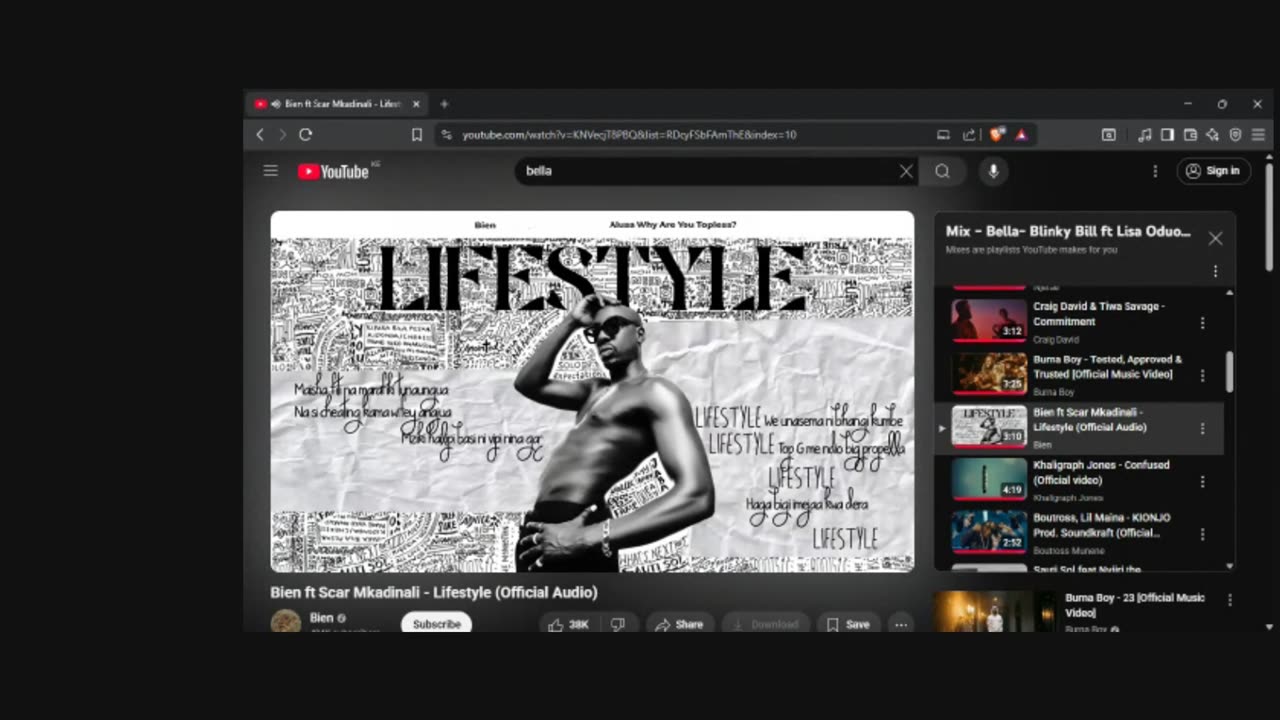Save the video to a playlist
The width and height of the screenshot is (1280, 720).
coord(848,624)
